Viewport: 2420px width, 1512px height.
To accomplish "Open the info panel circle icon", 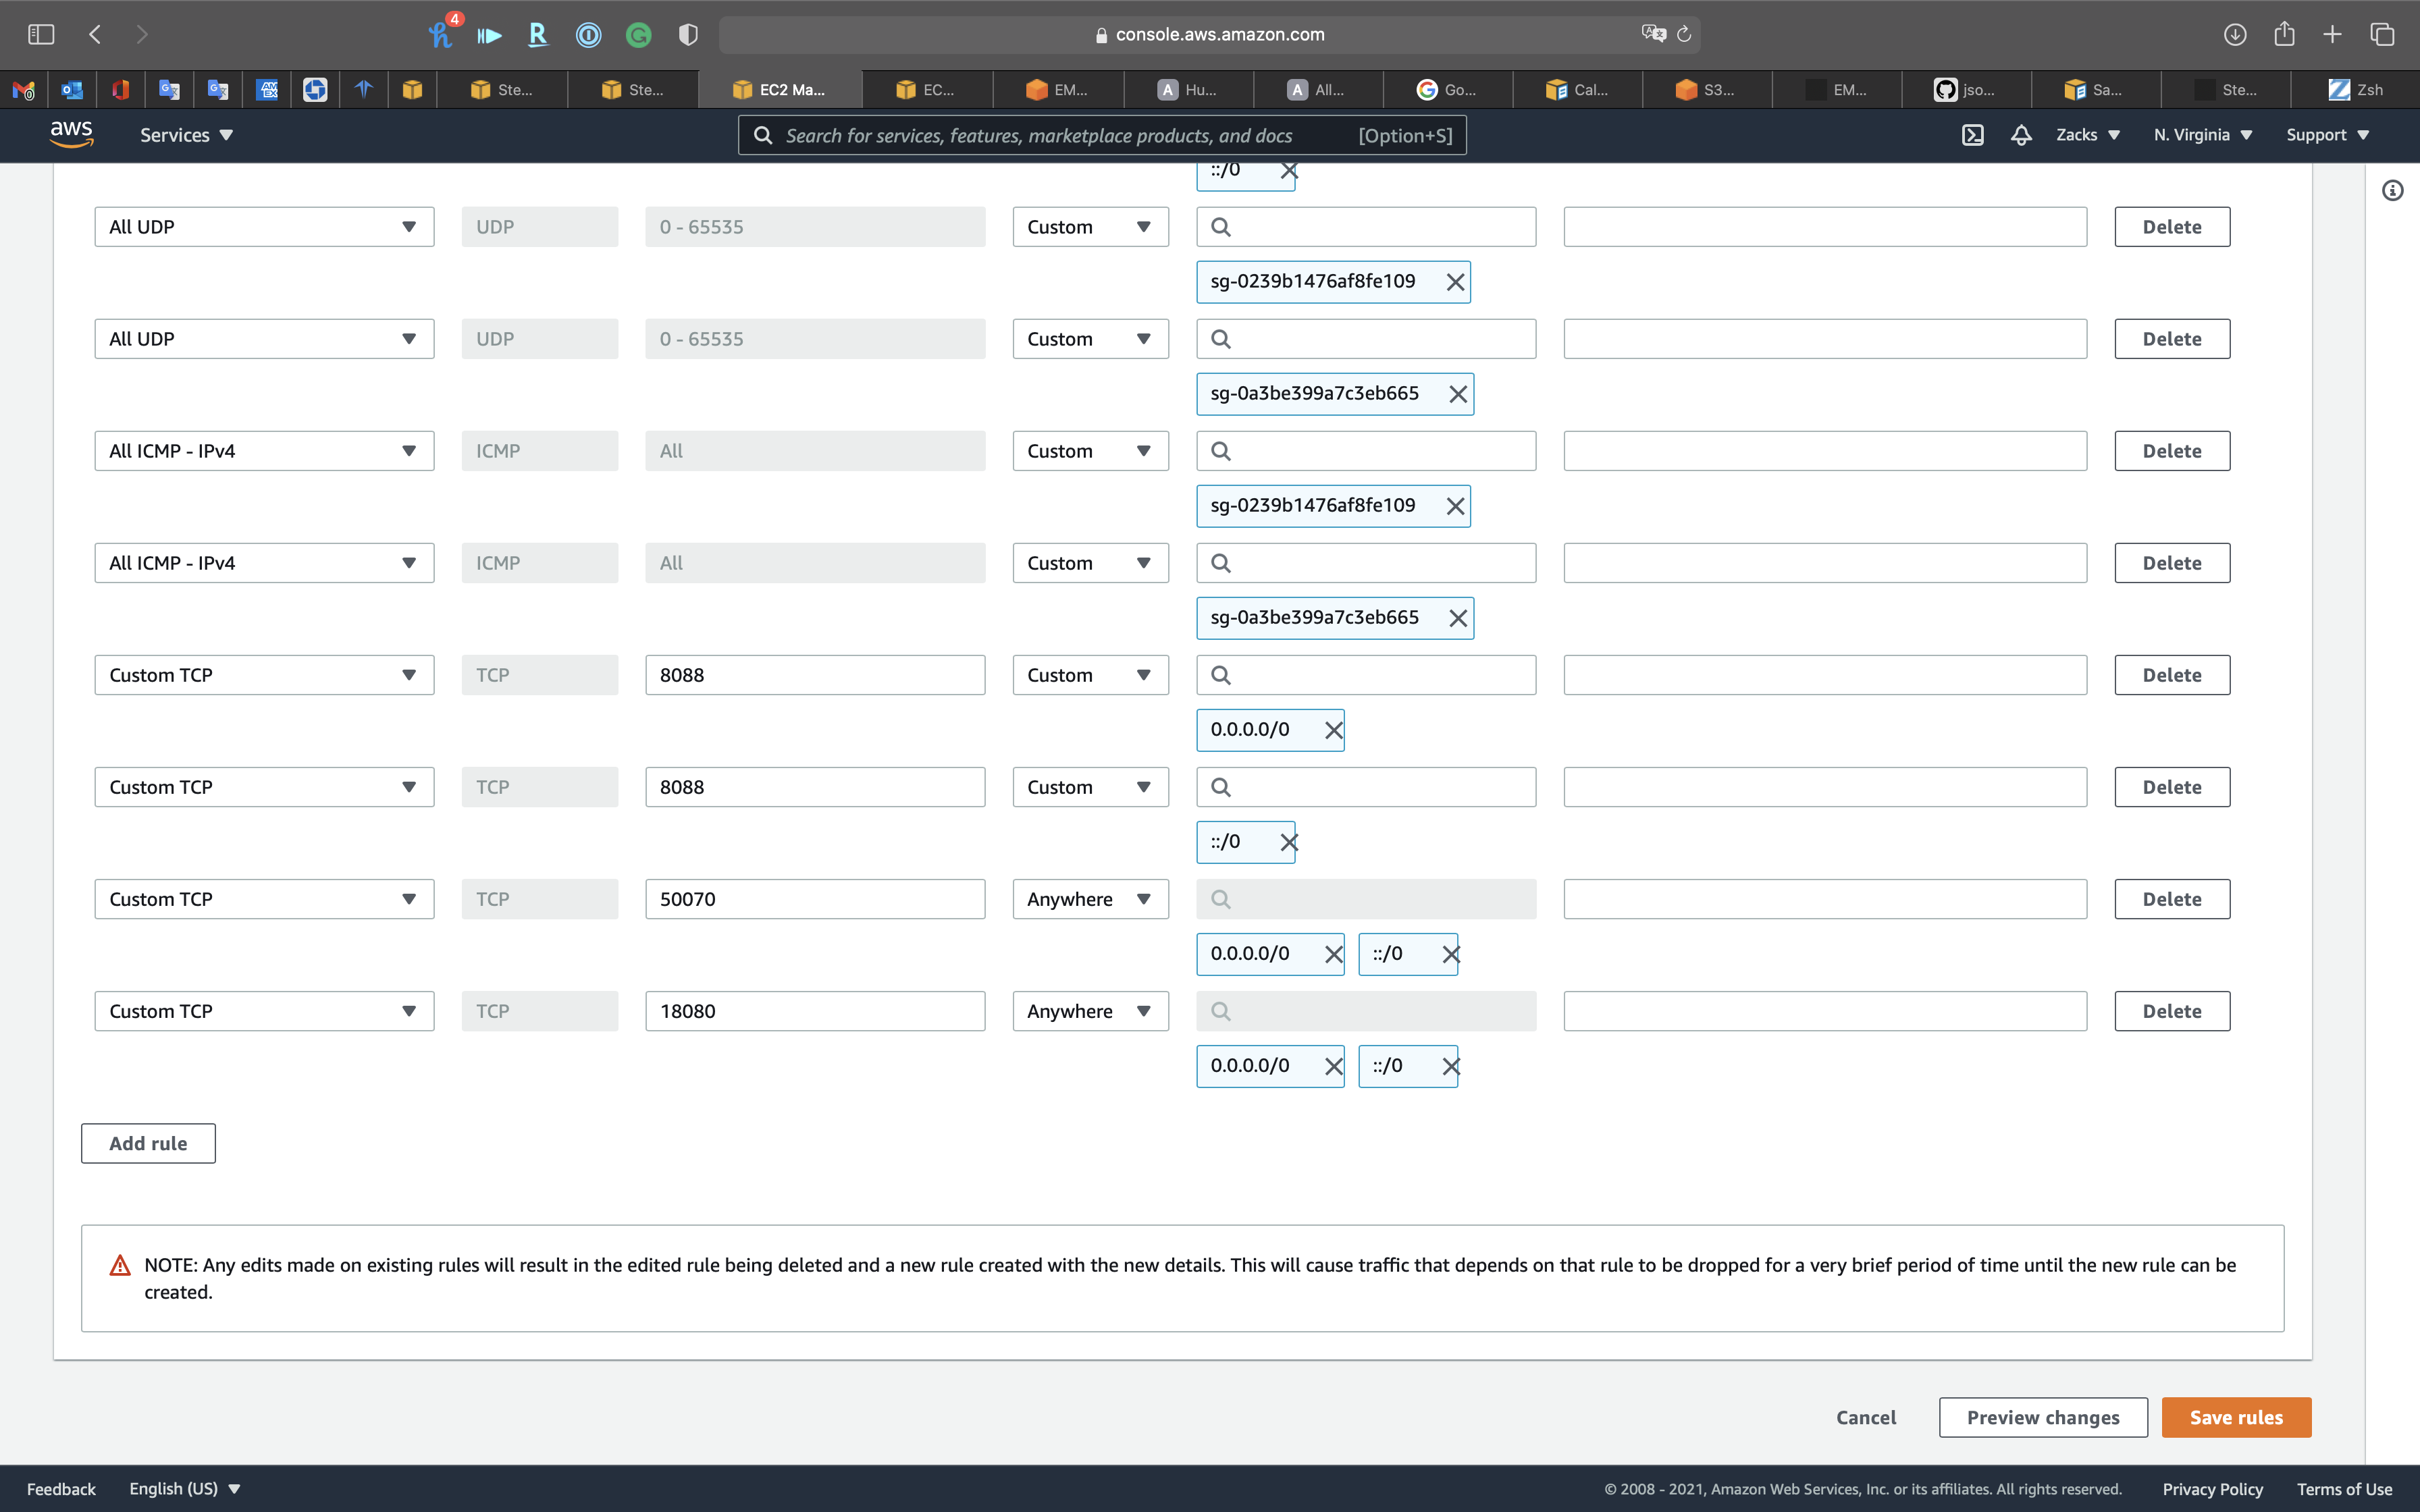I will 2392,190.
